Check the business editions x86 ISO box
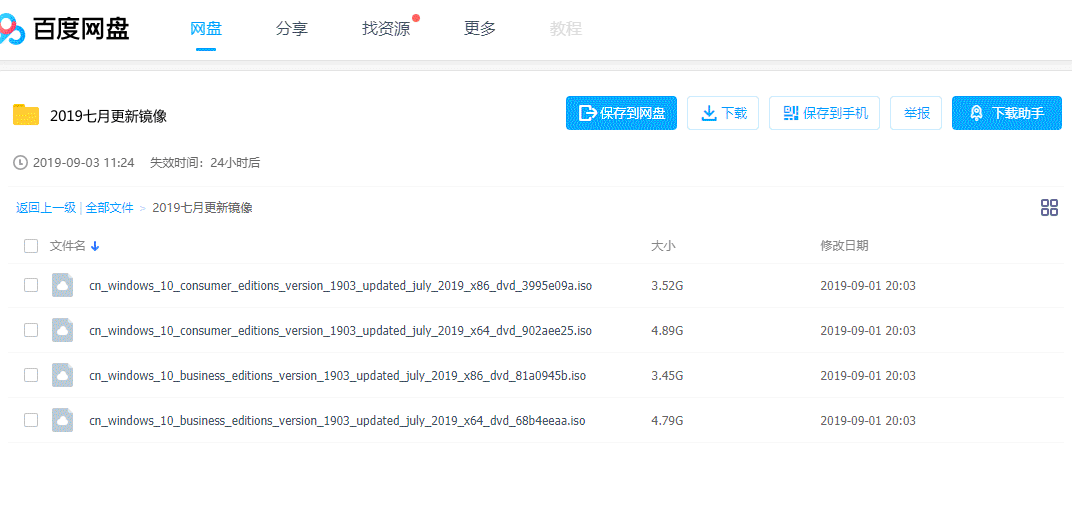The width and height of the screenshot is (1072, 532). pos(31,375)
